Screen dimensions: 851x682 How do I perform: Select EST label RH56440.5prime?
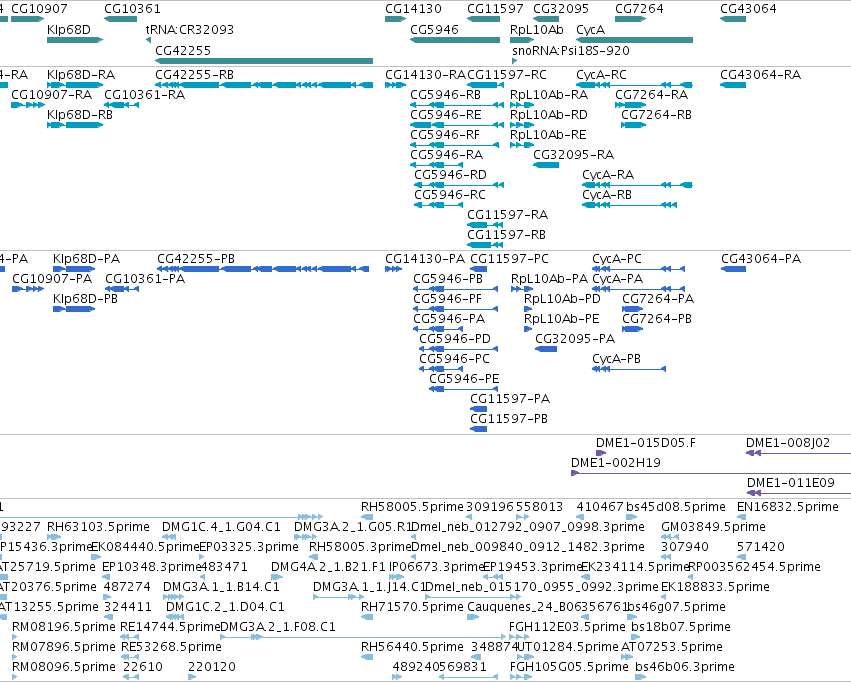tap(412, 647)
